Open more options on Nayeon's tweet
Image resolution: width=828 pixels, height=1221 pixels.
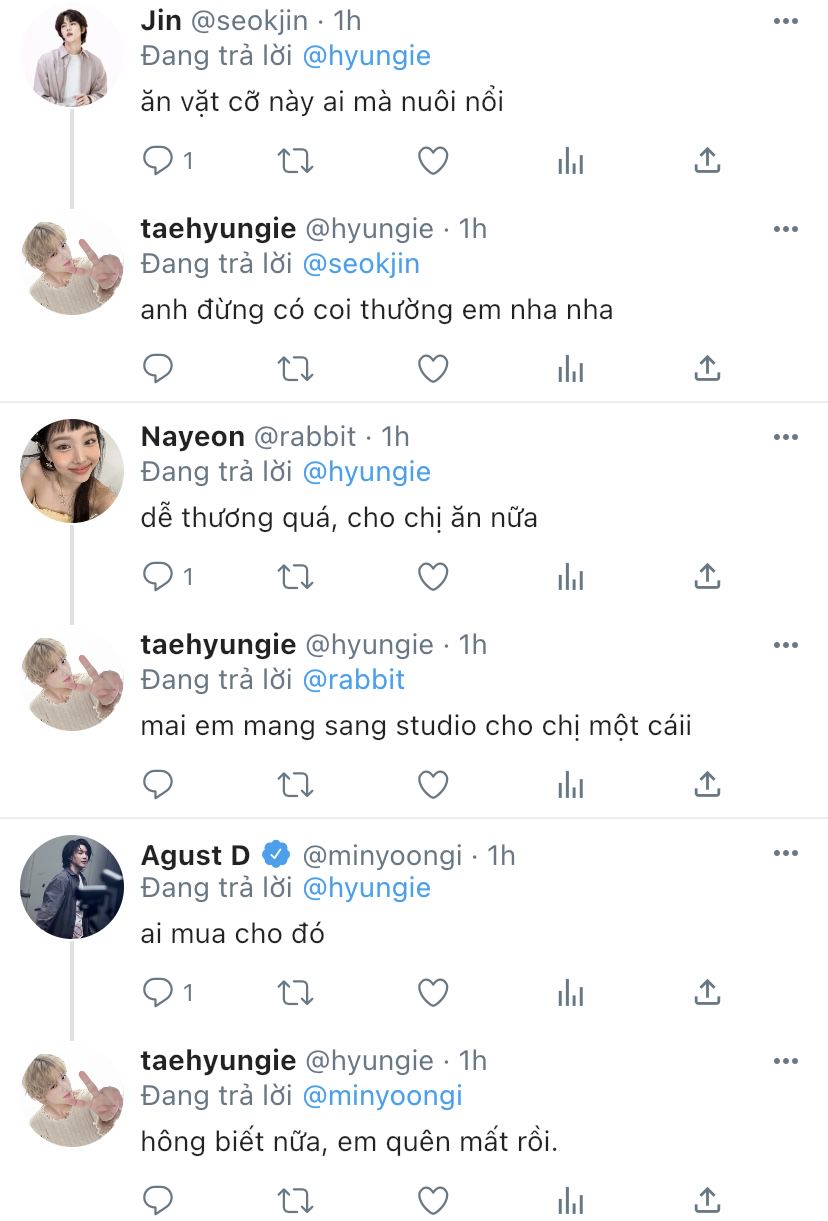(786, 437)
